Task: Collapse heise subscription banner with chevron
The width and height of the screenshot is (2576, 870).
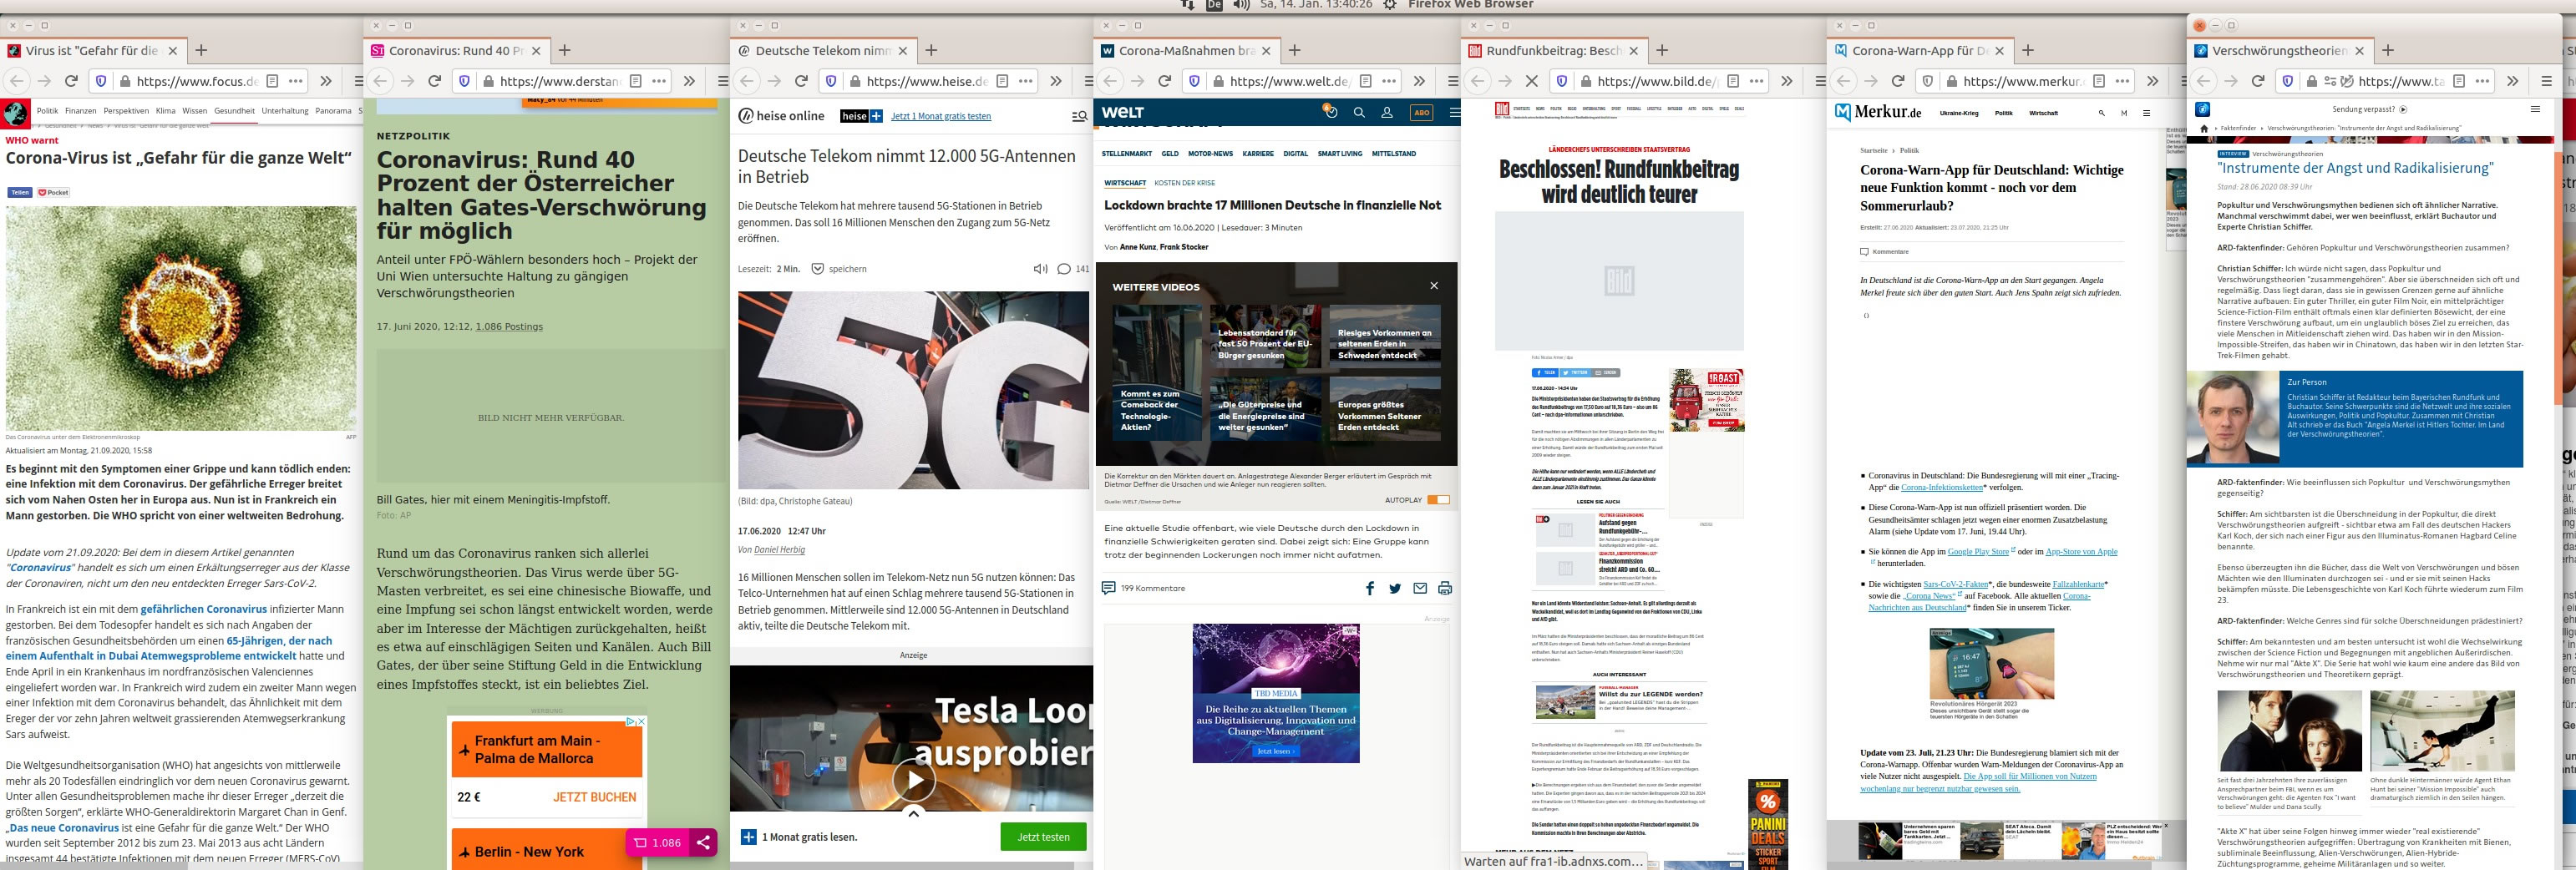Action: pyautogui.click(x=913, y=813)
